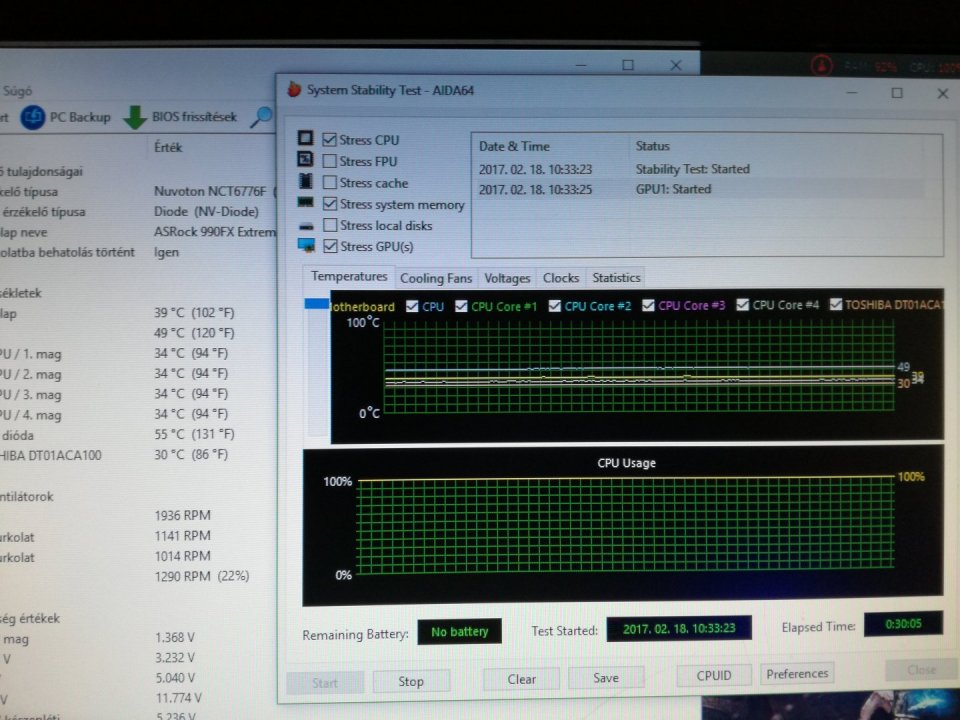Click the PC Backup icon in AIDA64 toolbar
Image resolution: width=960 pixels, height=720 pixels.
(33, 117)
